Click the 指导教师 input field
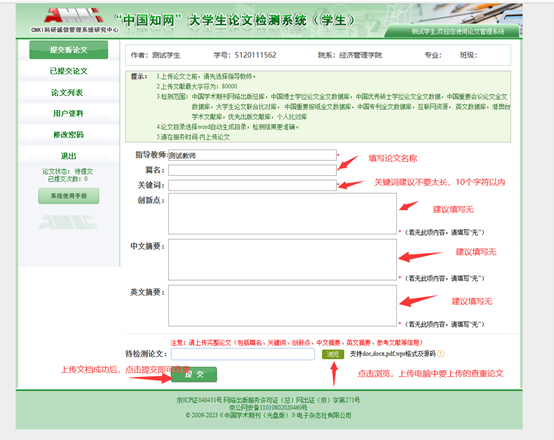554x440 pixels. point(252,155)
